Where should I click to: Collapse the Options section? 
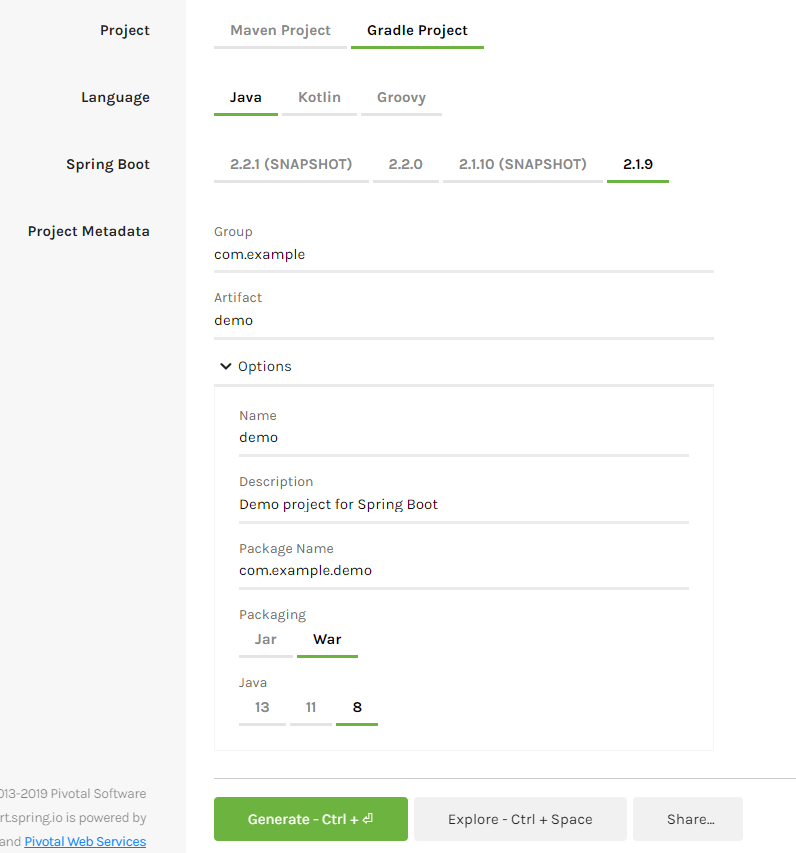click(x=254, y=366)
